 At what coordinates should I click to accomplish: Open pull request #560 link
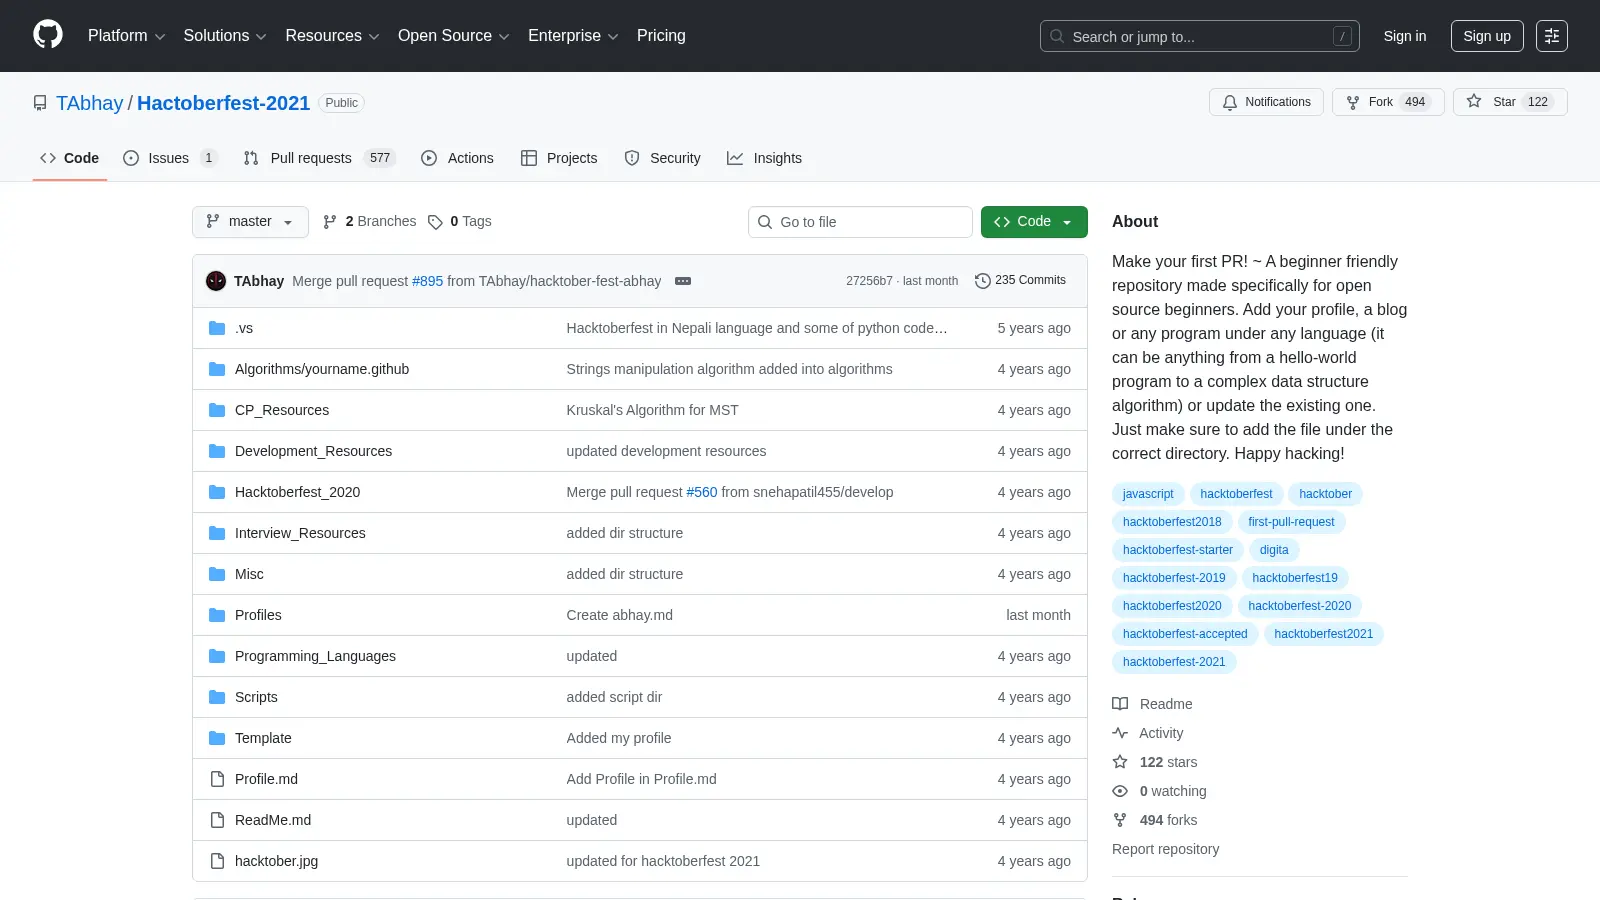point(702,492)
